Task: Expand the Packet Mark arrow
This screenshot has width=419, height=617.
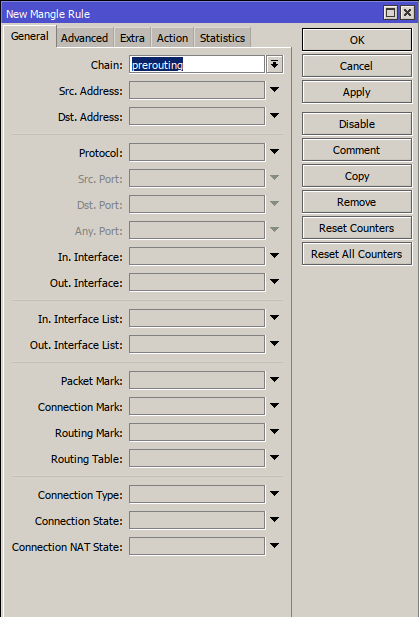Action: click(x=275, y=380)
